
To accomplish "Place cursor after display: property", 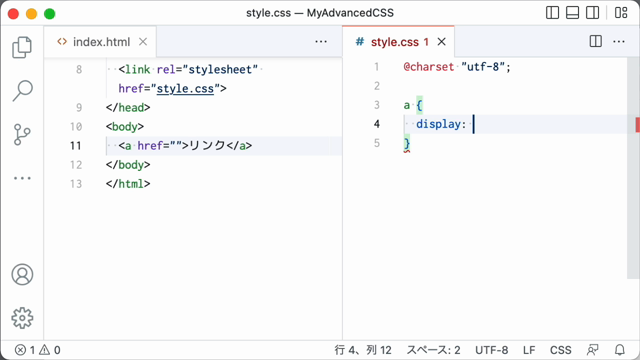I will pyautogui.click(x=473, y=124).
